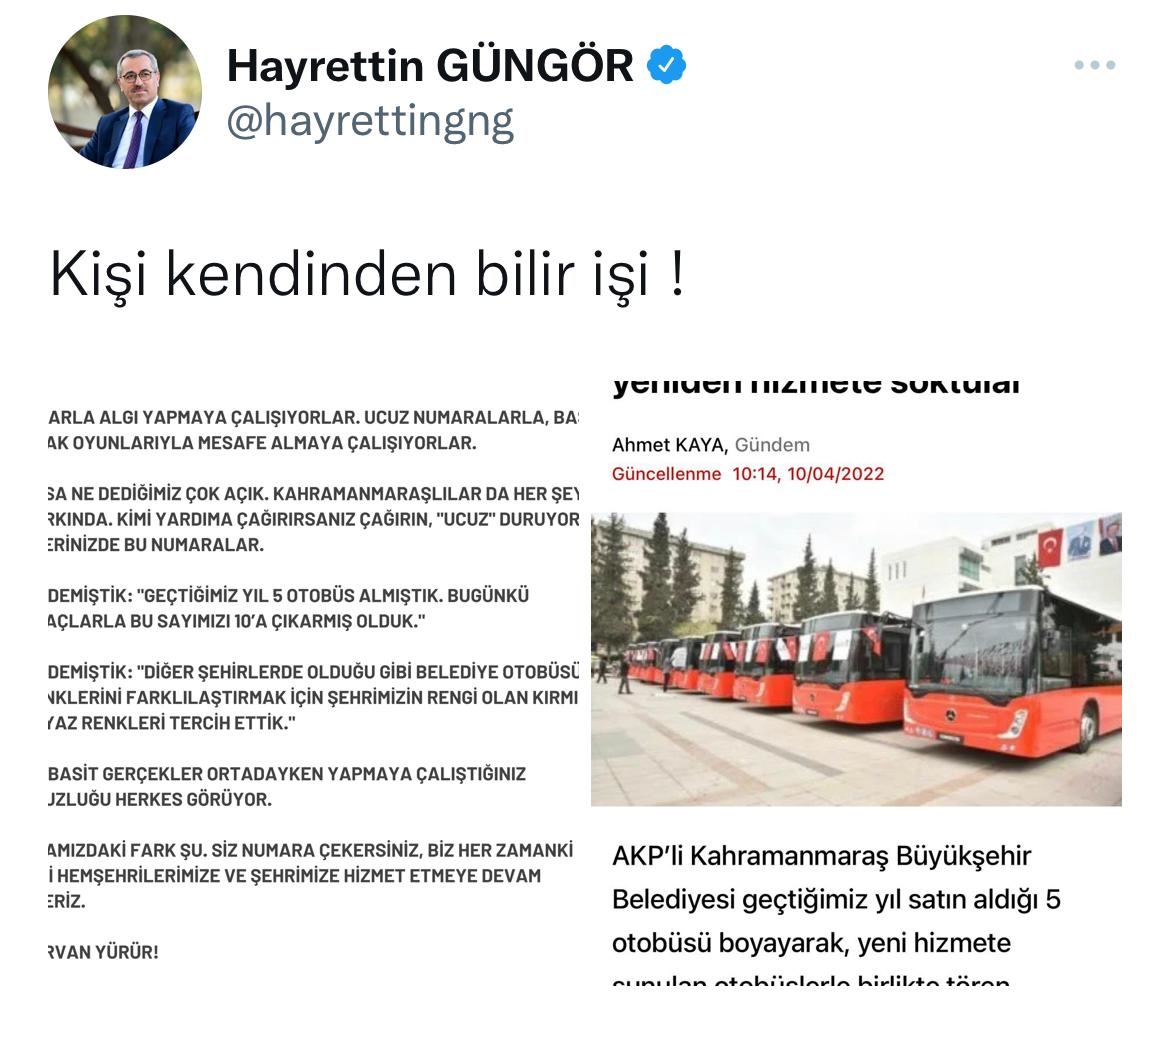Click the 5 OTOBÜS ALMIŞTIK quote paragraph
The image size is (1170, 1045).
289,608
